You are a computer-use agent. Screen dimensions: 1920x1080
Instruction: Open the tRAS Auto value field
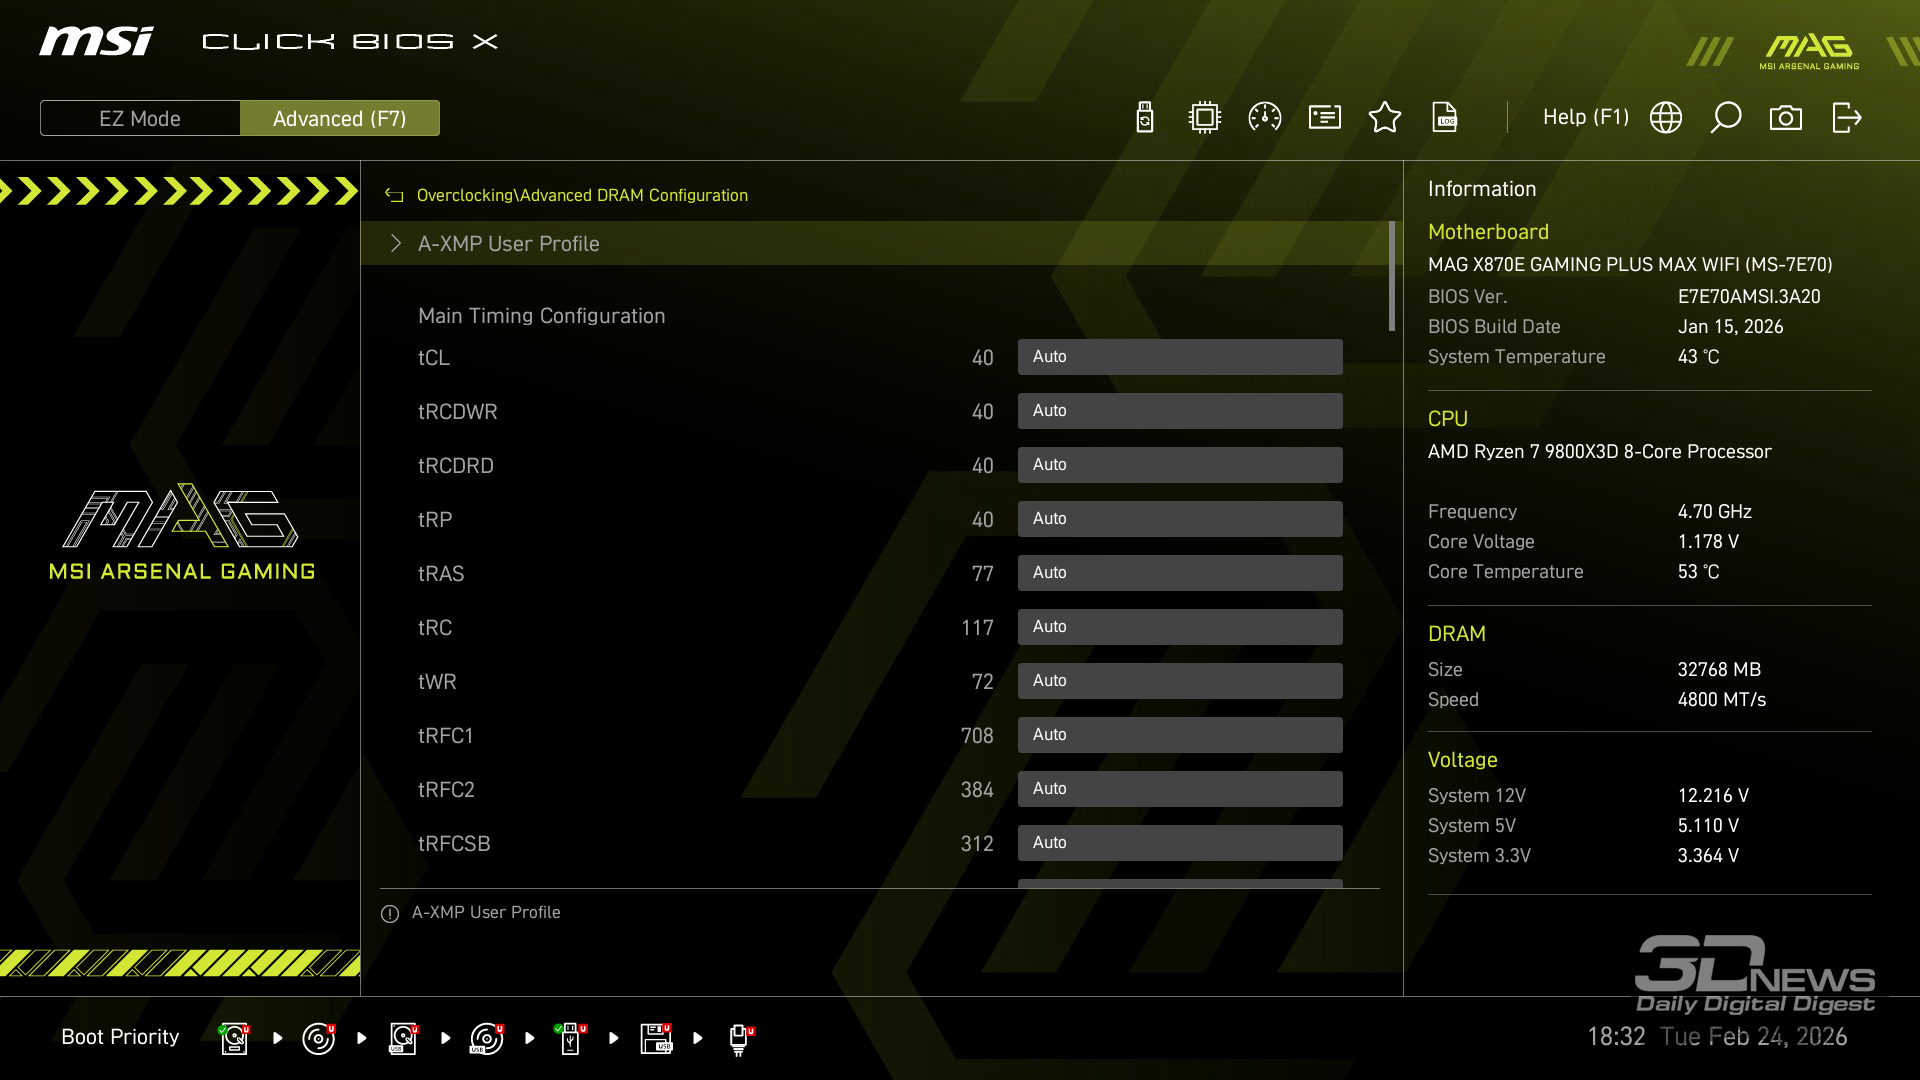(1180, 573)
